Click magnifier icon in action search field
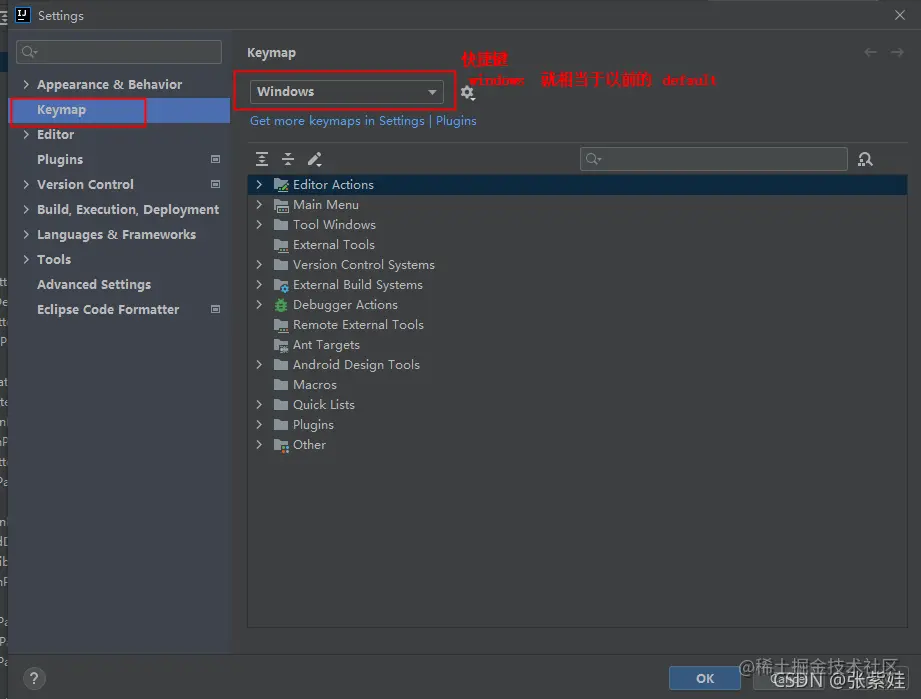Screen dimensions: 921x699 click(x=593, y=159)
